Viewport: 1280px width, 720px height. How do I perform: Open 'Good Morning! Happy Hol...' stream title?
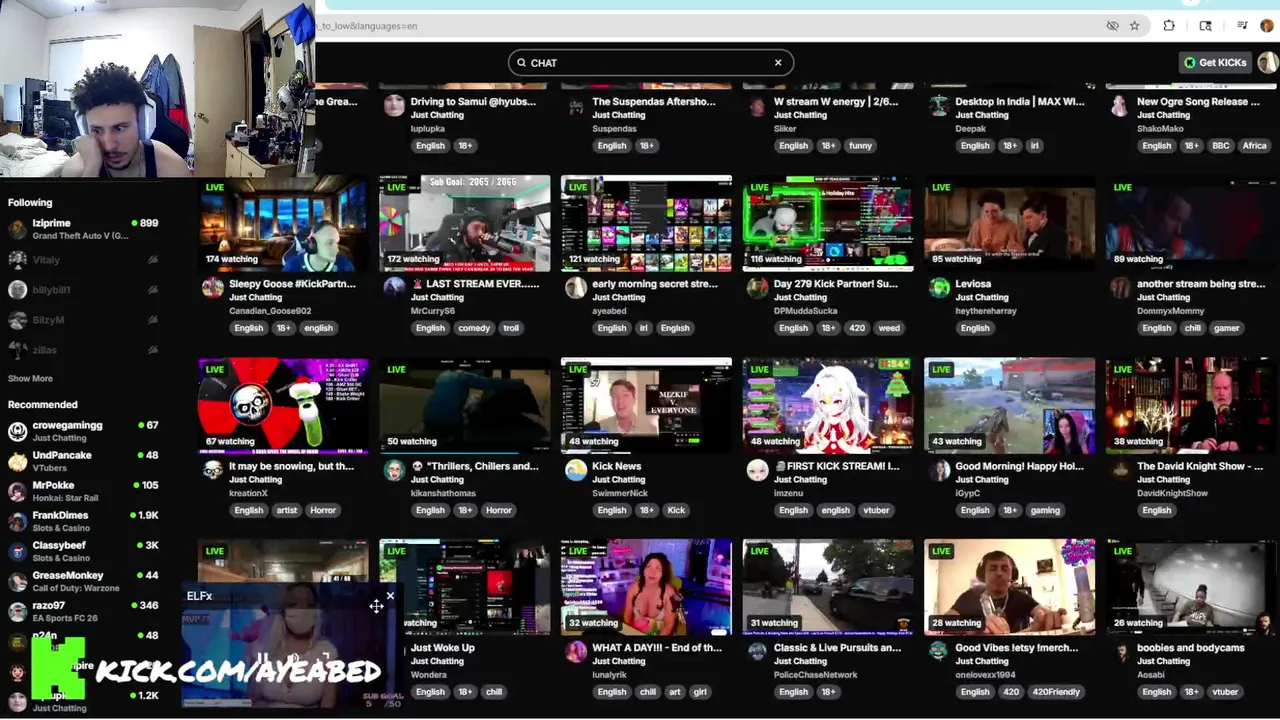pyautogui.click(x=1018, y=466)
